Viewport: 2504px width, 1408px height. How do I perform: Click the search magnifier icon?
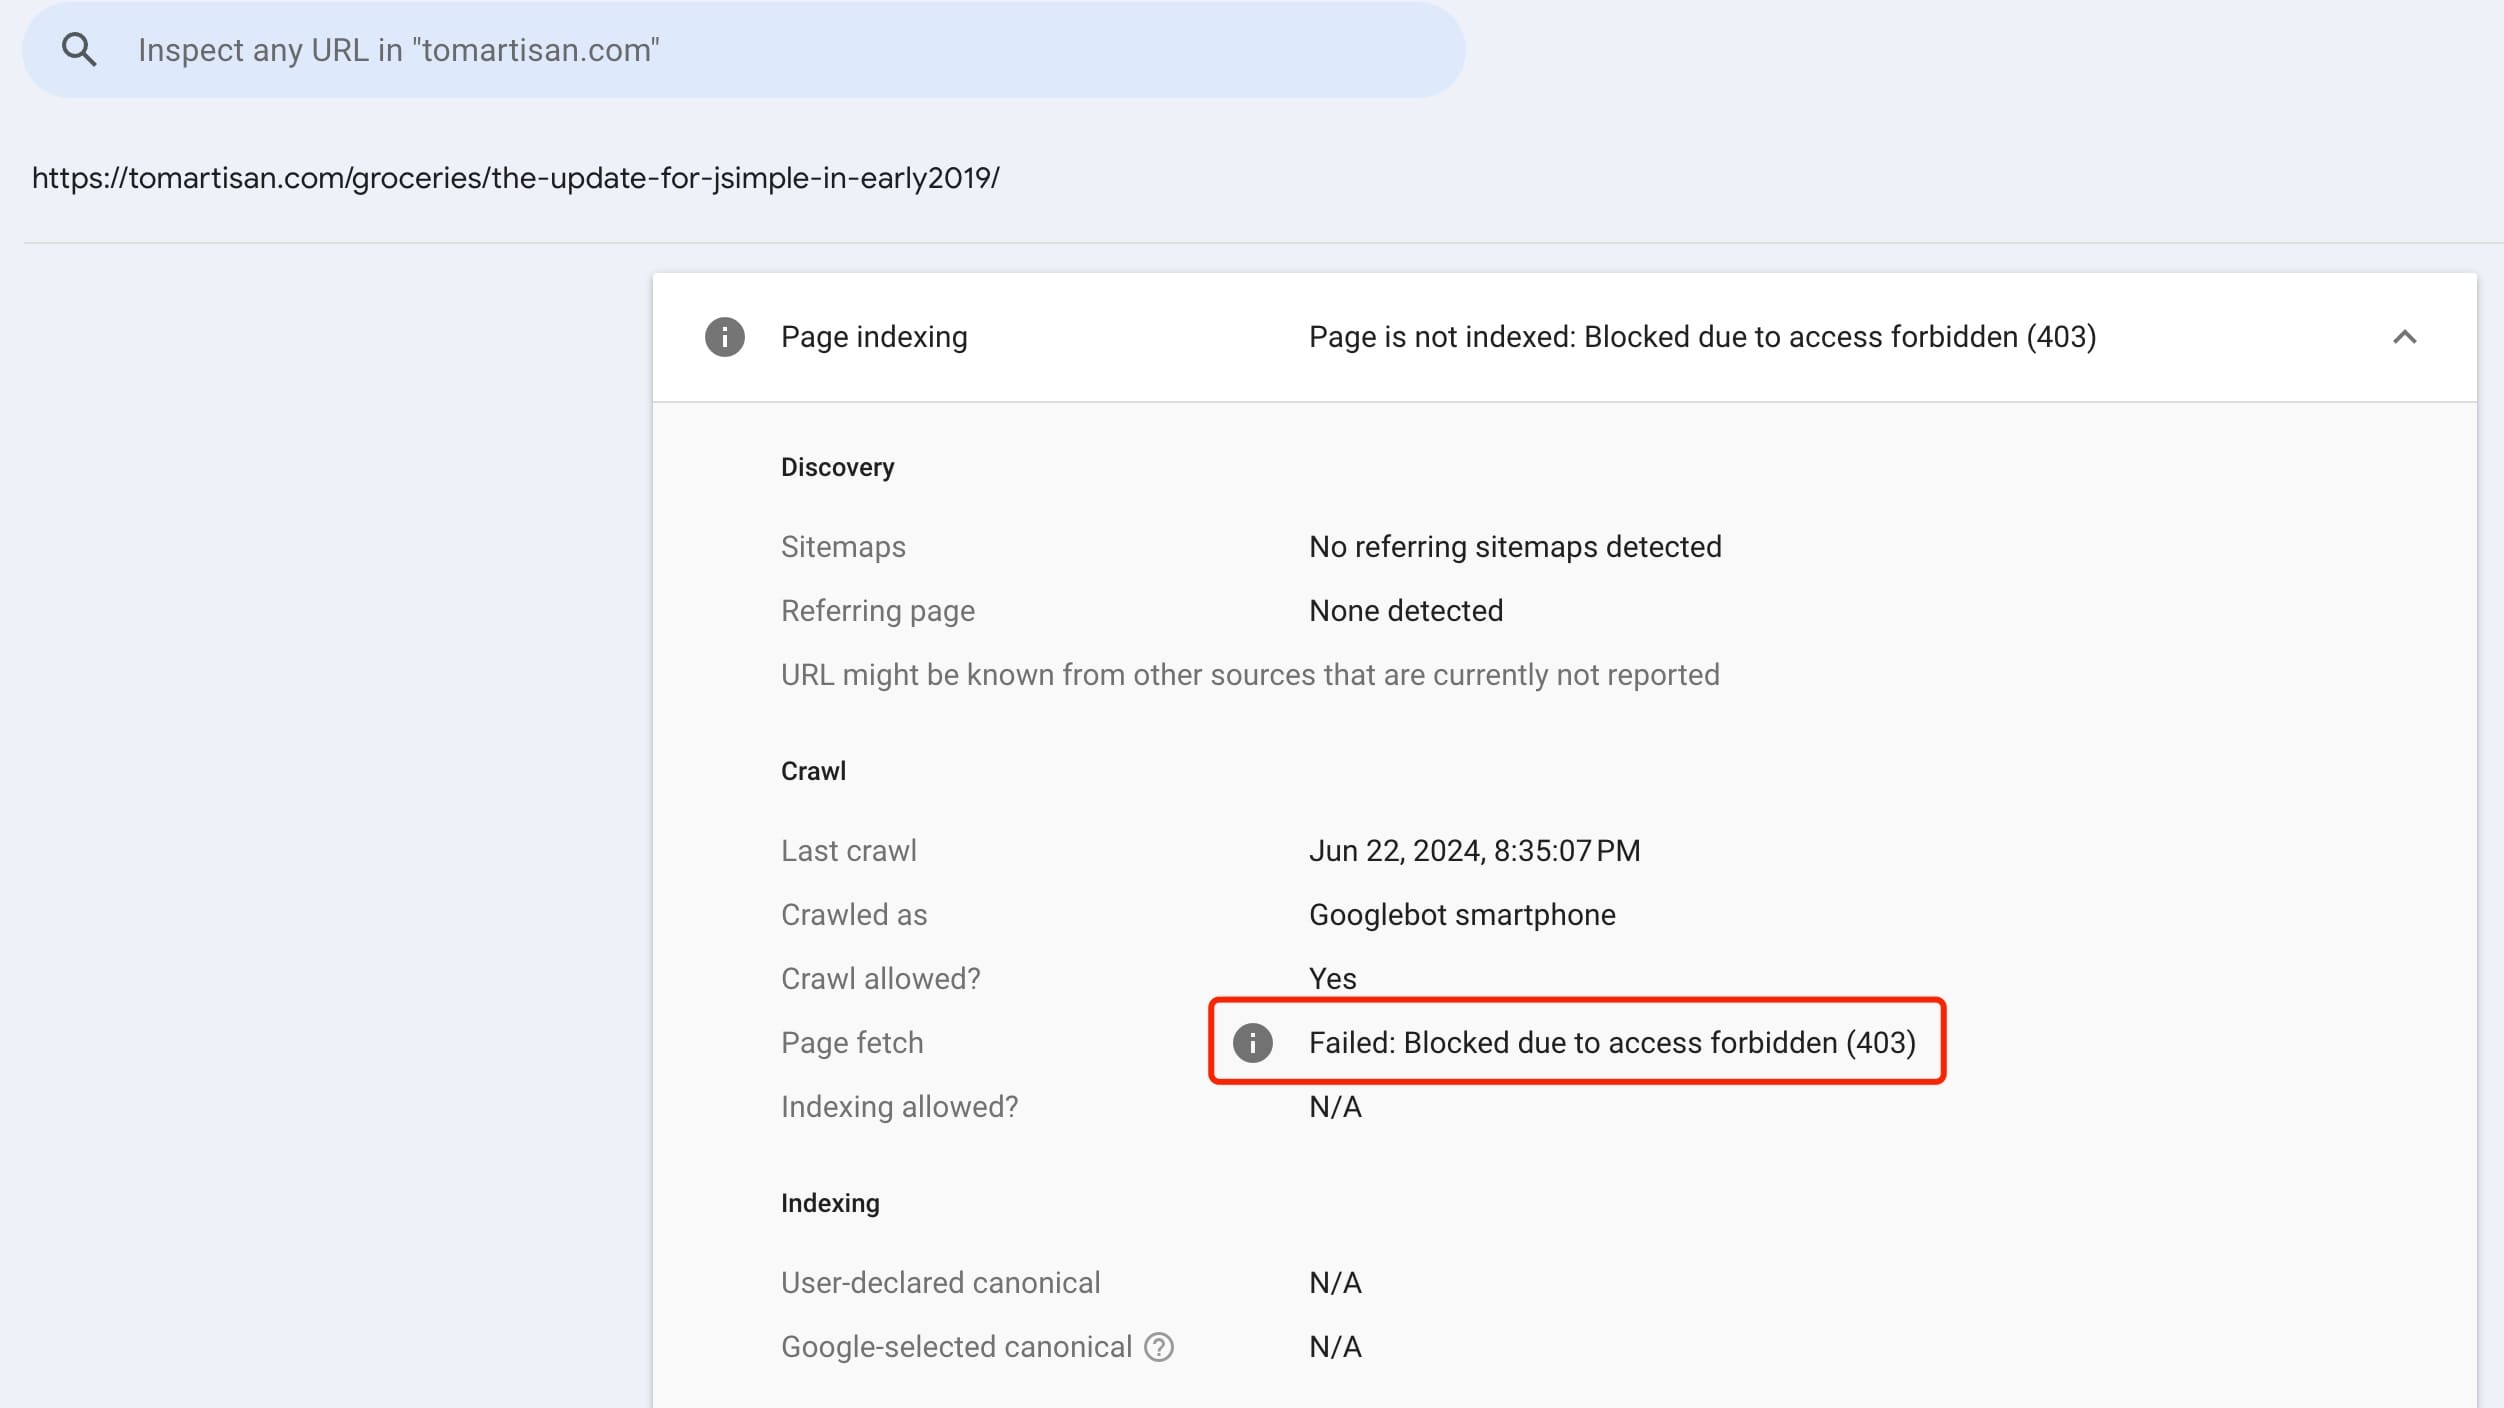79,50
